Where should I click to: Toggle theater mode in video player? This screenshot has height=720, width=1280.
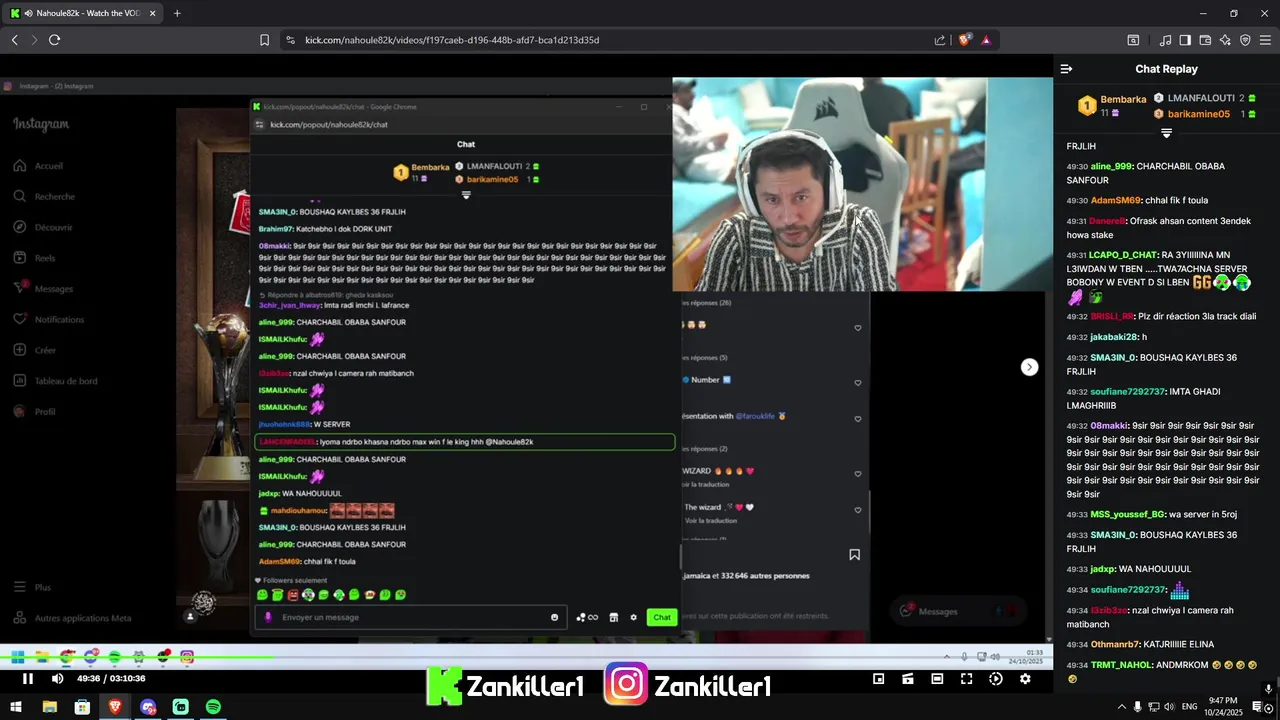[x=937, y=679]
